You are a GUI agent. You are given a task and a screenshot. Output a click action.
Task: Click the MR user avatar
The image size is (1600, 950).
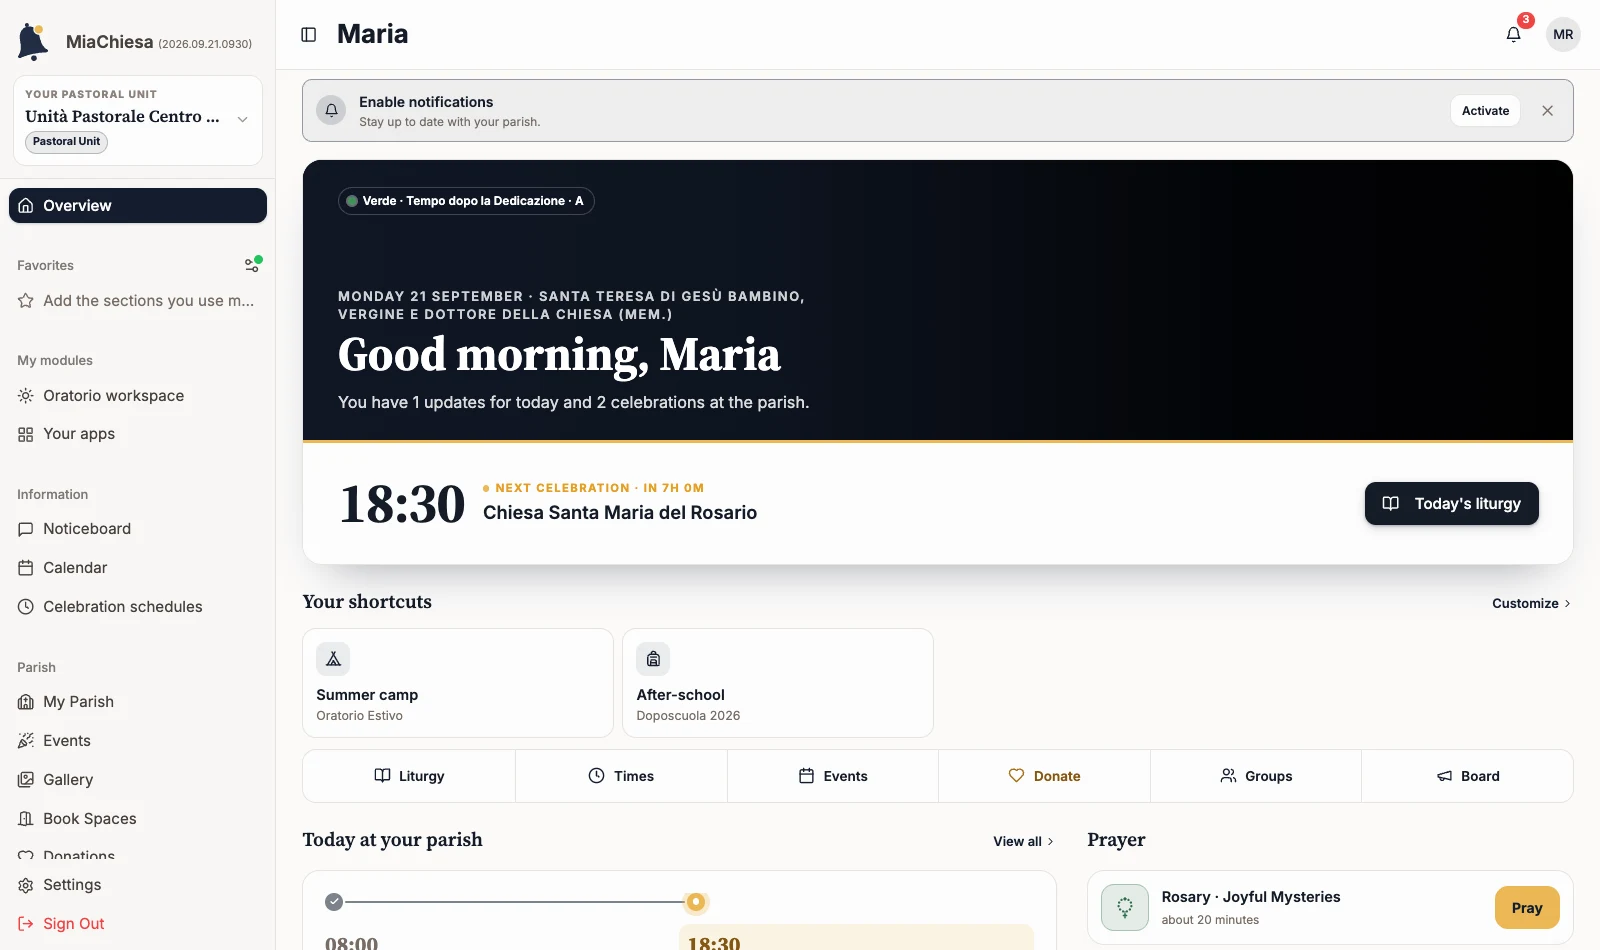[1563, 34]
